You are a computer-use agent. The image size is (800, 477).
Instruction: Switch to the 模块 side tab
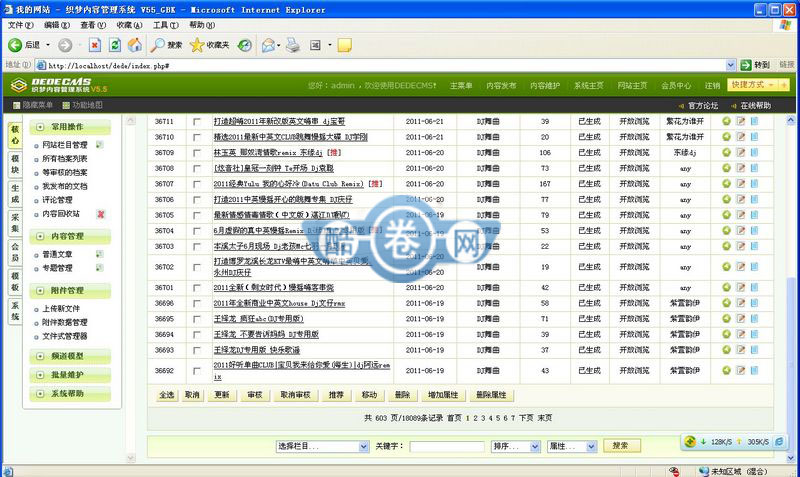tap(15, 164)
